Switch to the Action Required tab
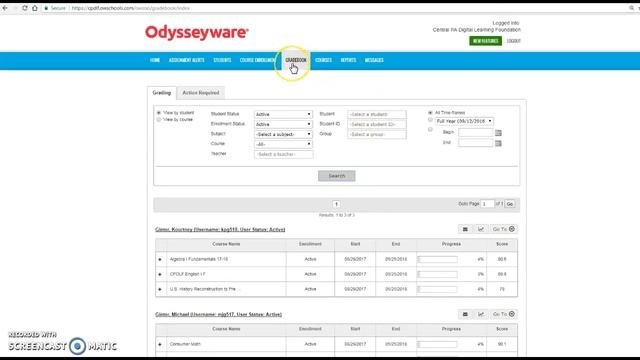Screen dimensions: 640x360 coord(200,93)
